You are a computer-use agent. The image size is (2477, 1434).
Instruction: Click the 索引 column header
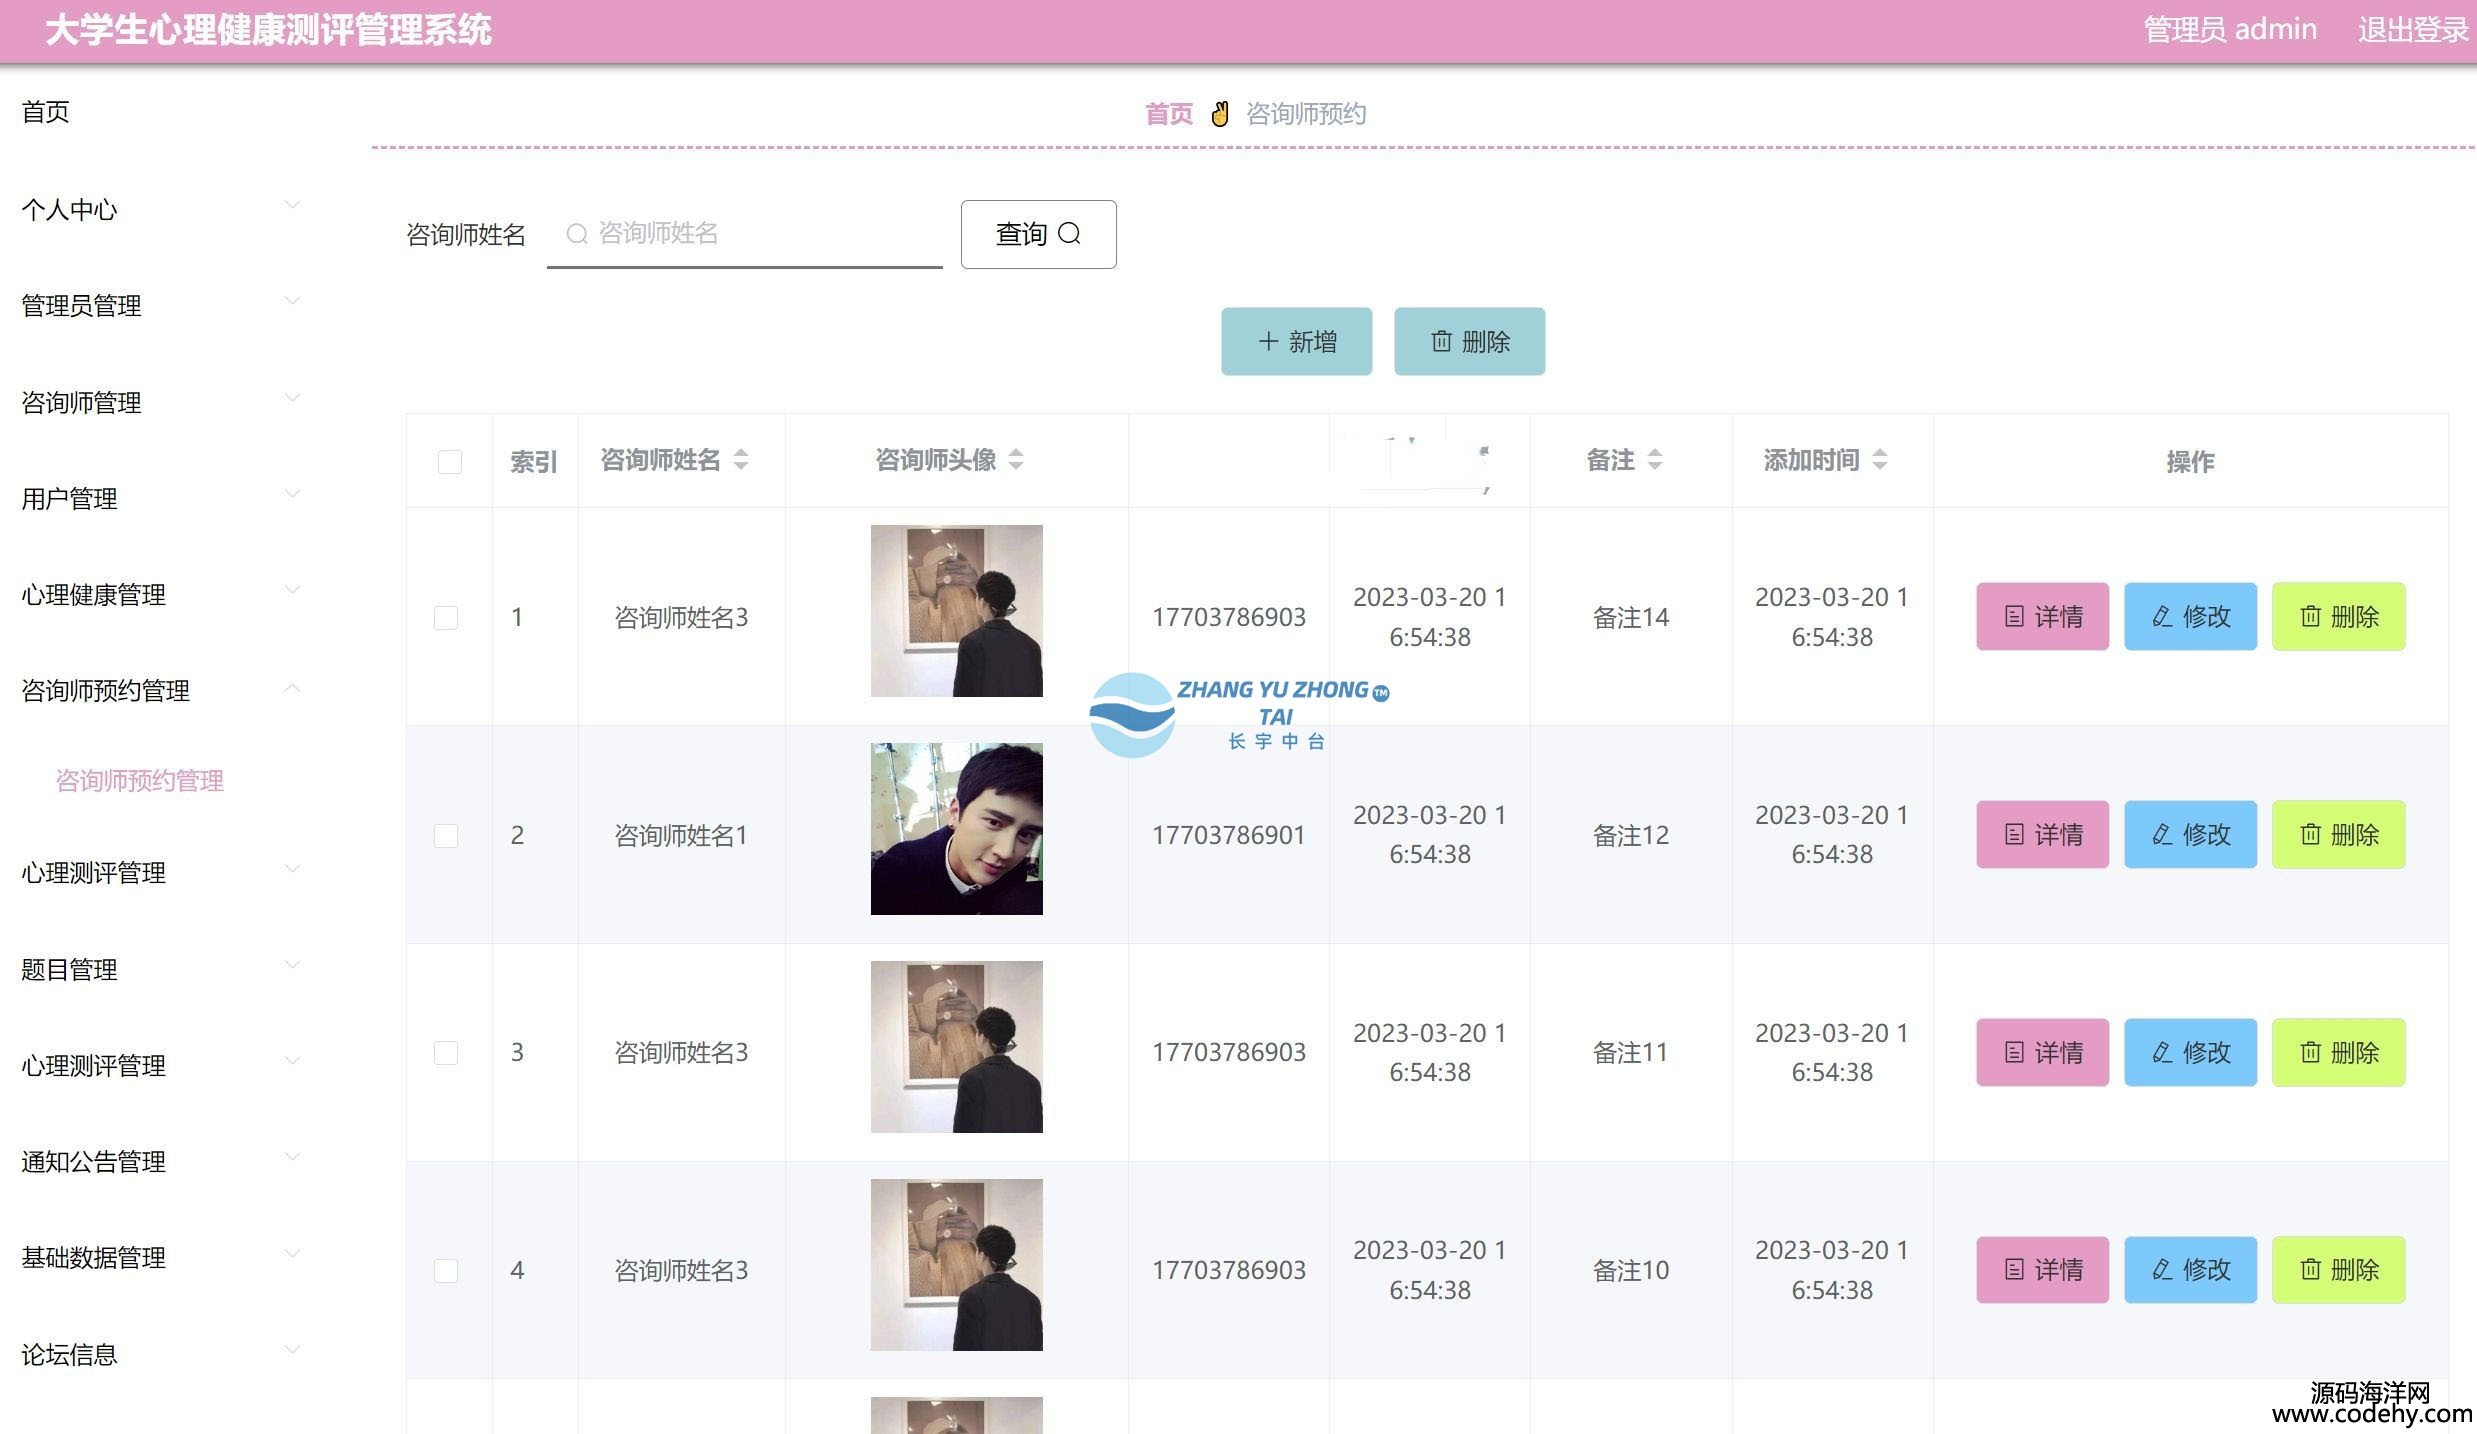click(x=534, y=461)
